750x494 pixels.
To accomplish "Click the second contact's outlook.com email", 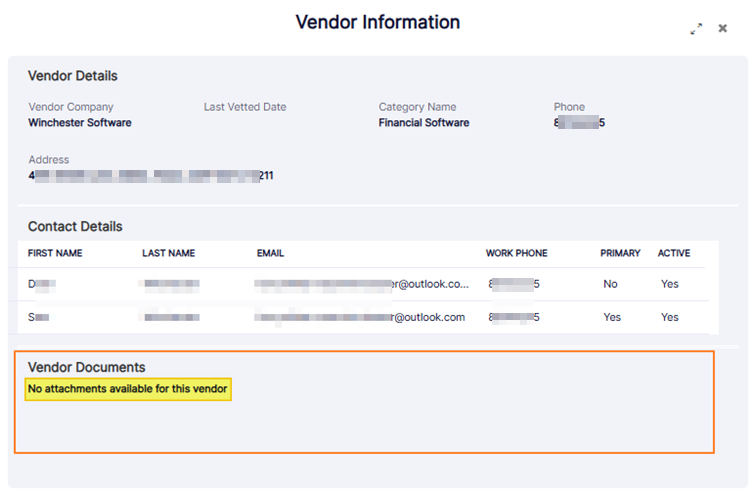I will [359, 317].
